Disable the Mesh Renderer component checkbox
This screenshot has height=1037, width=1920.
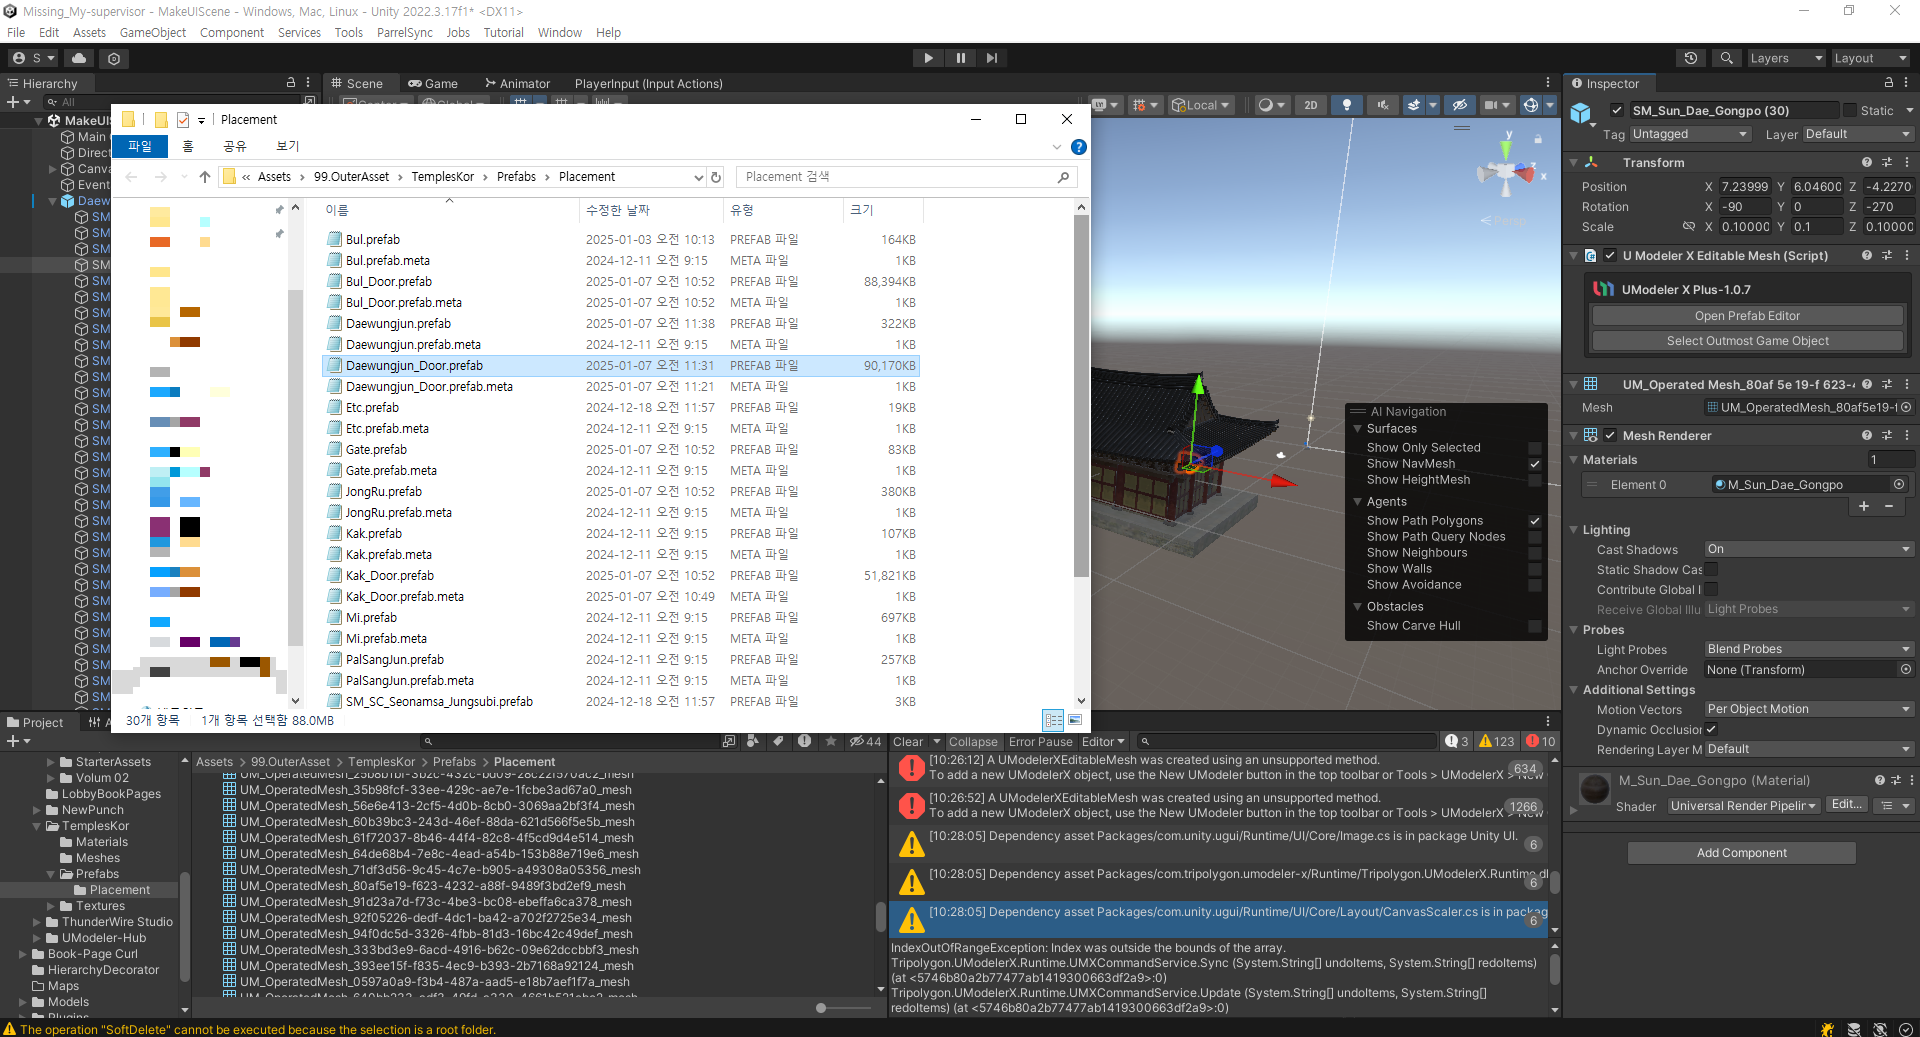[x=1610, y=435]
